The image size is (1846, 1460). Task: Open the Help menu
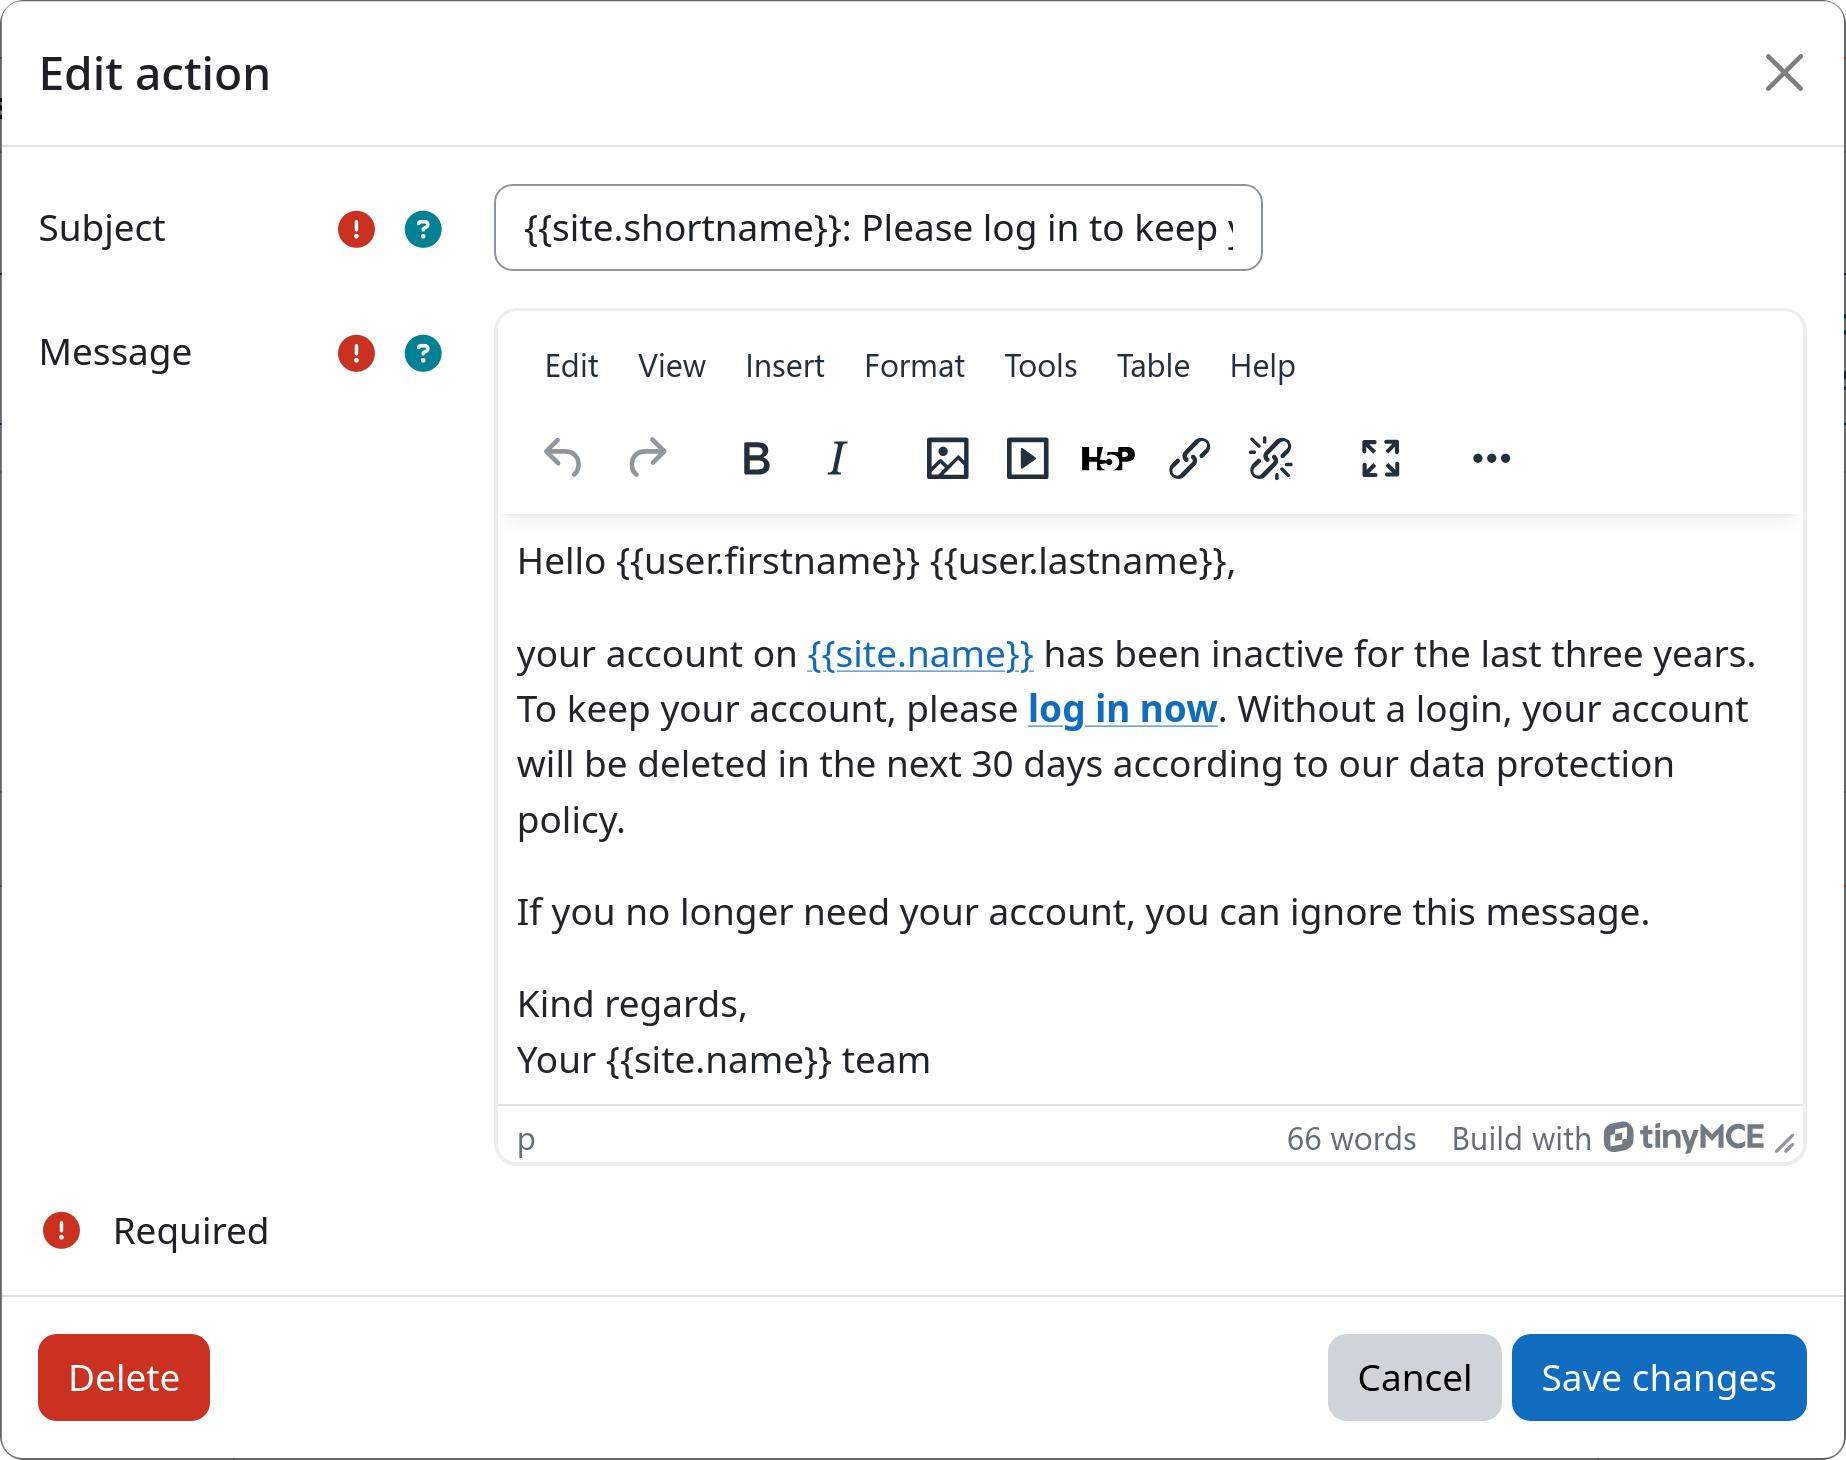click(x=1262, y=366)
